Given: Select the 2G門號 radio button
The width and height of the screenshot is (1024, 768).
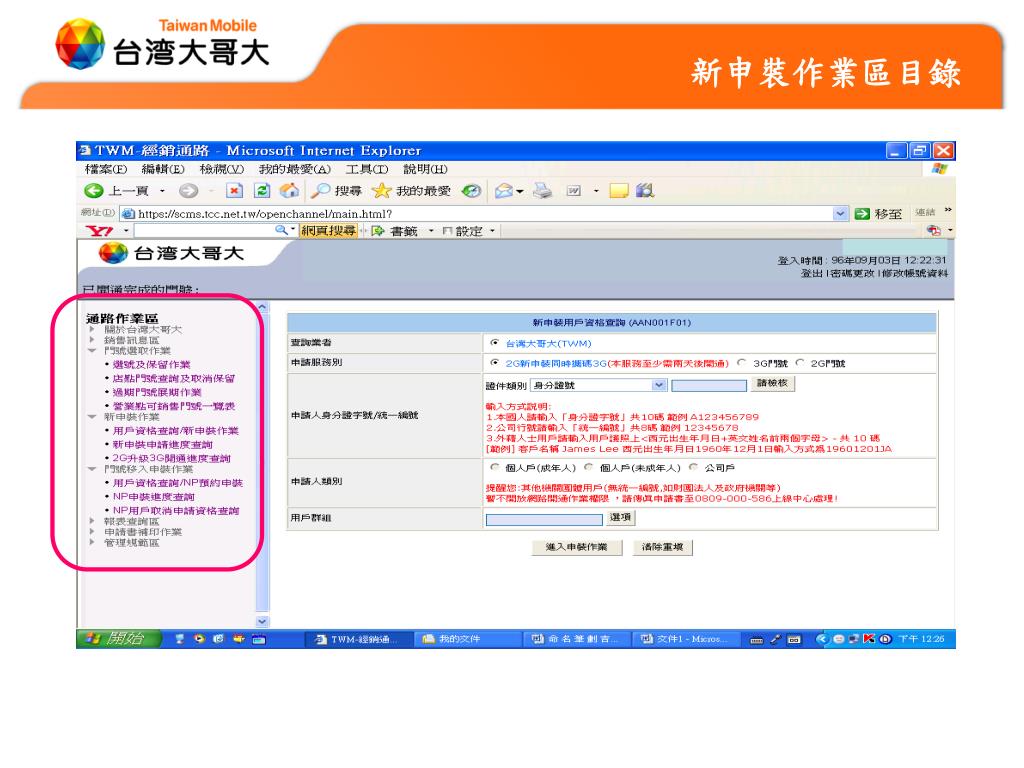Looking at the screenshot, I should pyautogui.click(x=799, y=362).
